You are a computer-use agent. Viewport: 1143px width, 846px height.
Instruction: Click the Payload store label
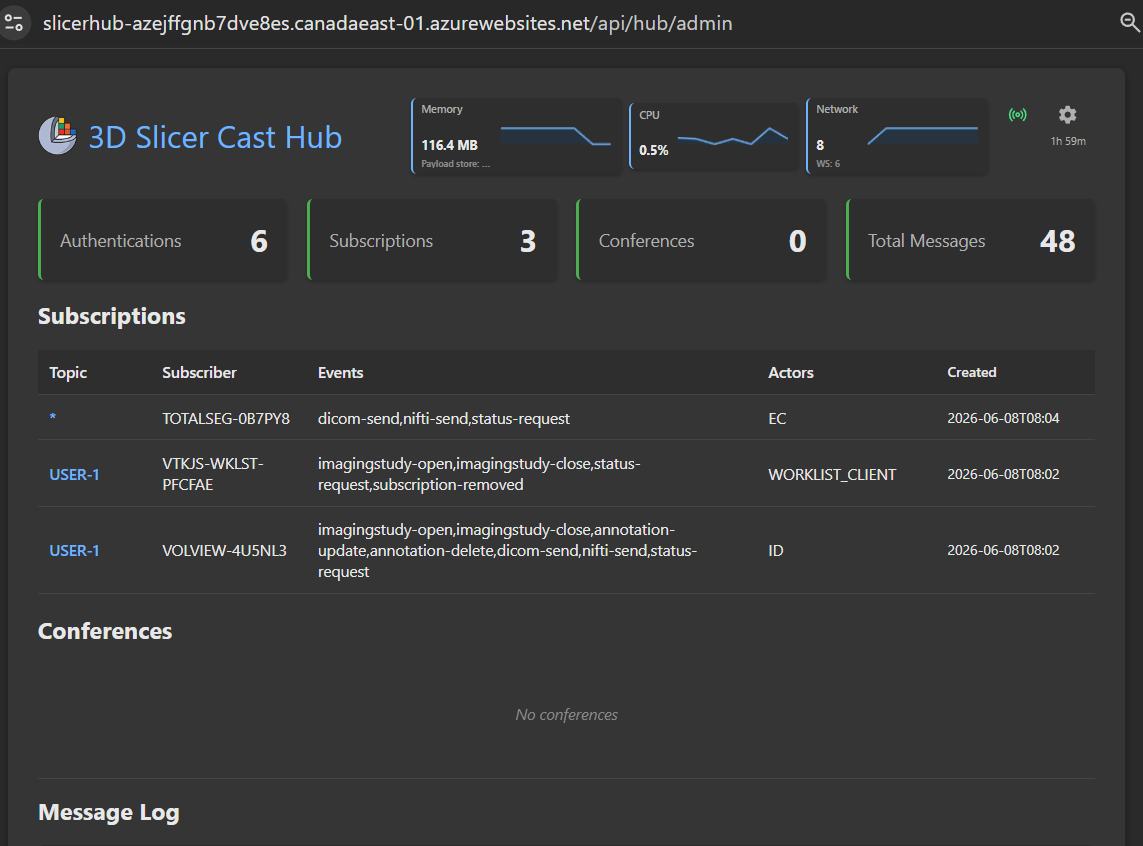pos(455,164)
